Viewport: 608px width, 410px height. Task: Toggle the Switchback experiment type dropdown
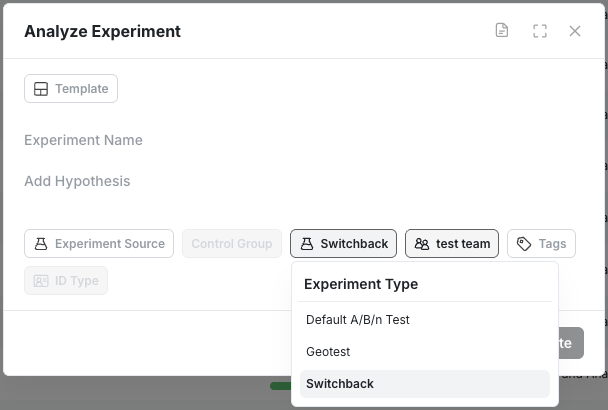344,244
